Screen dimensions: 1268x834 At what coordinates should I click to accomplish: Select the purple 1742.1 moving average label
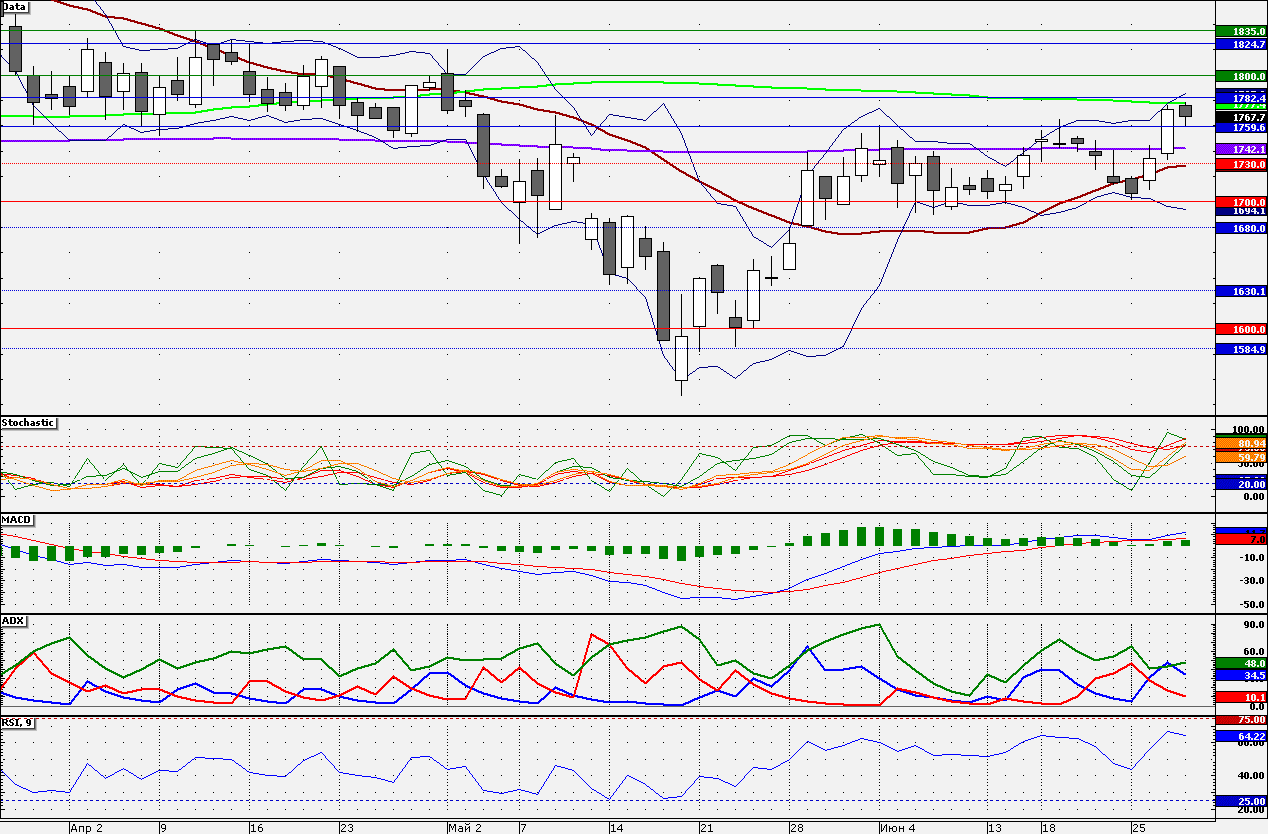tap(1241, 148)
